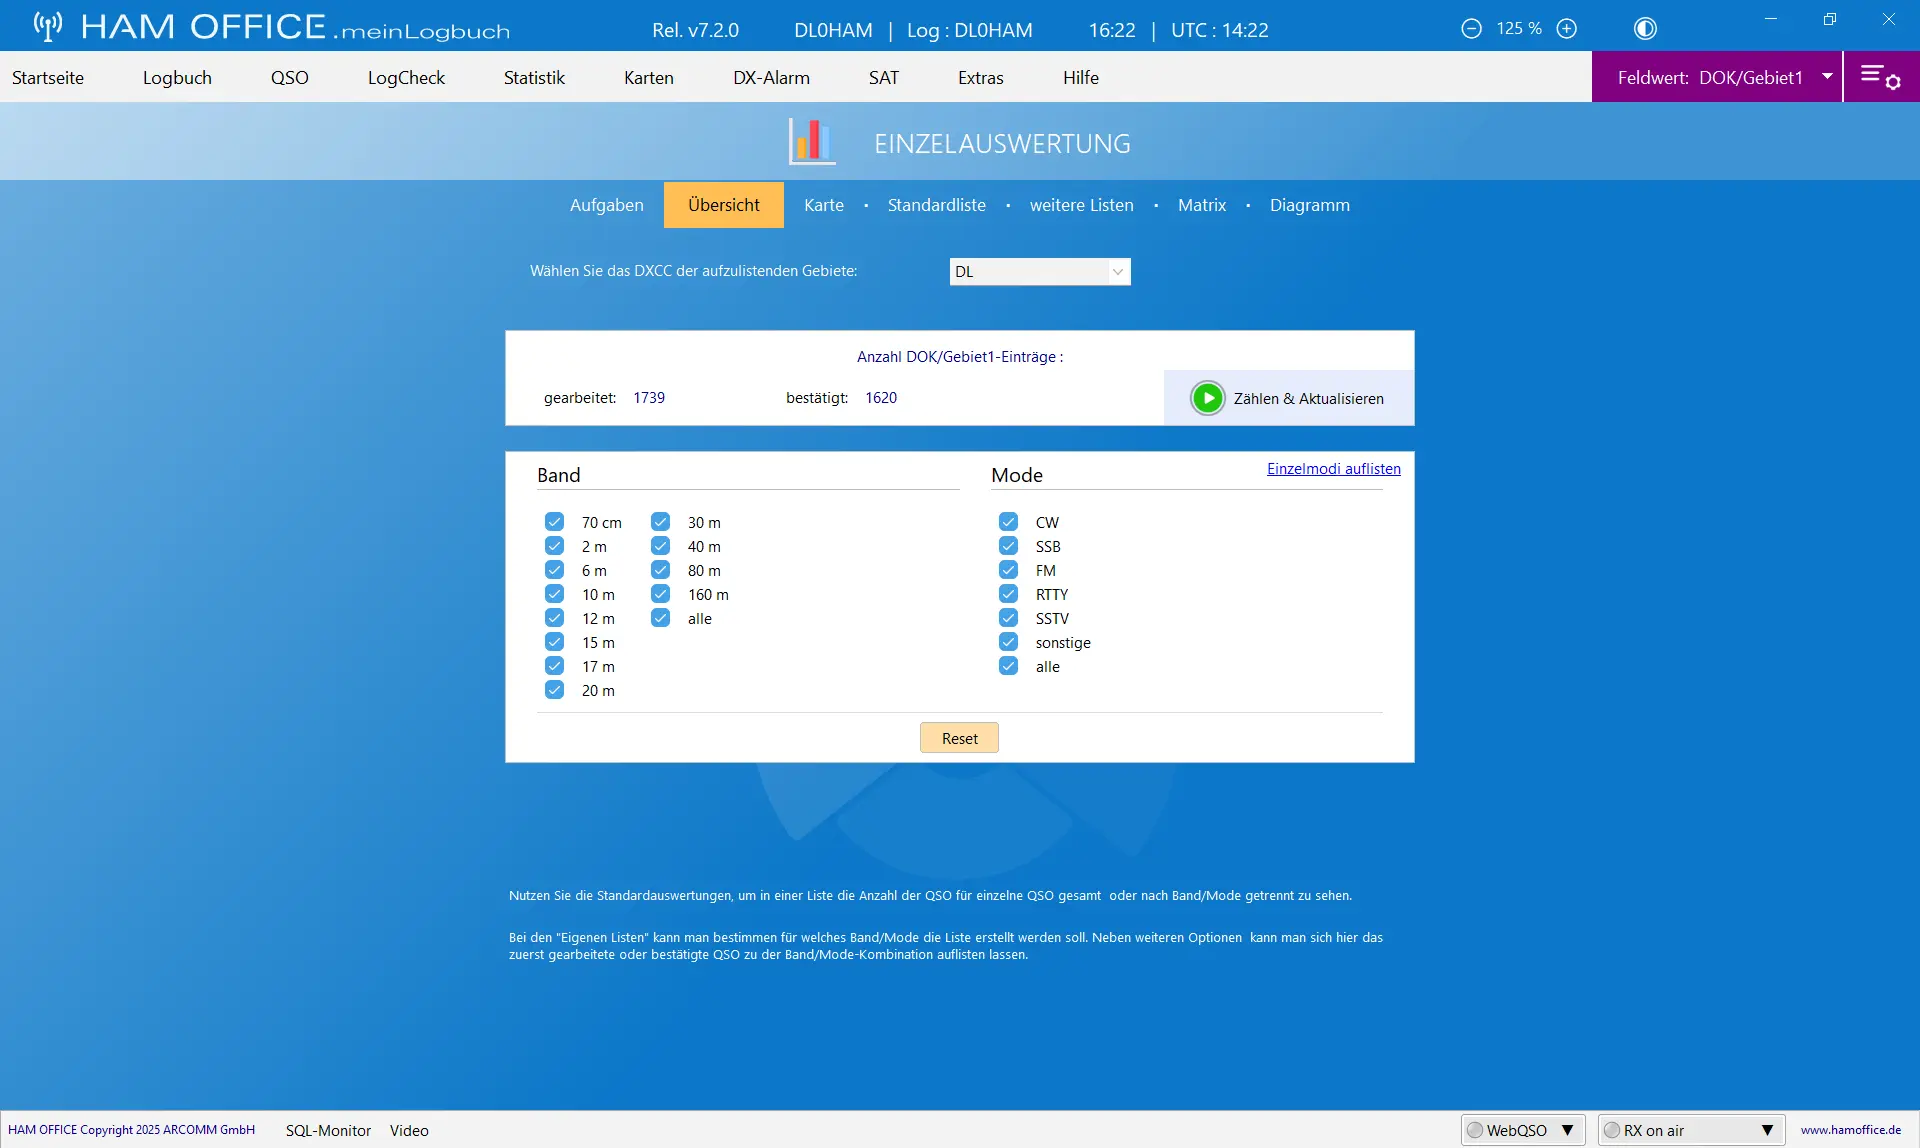Toggle the 20 m band checkbox
This screenshot has width=1920, height=1148.
554,690
